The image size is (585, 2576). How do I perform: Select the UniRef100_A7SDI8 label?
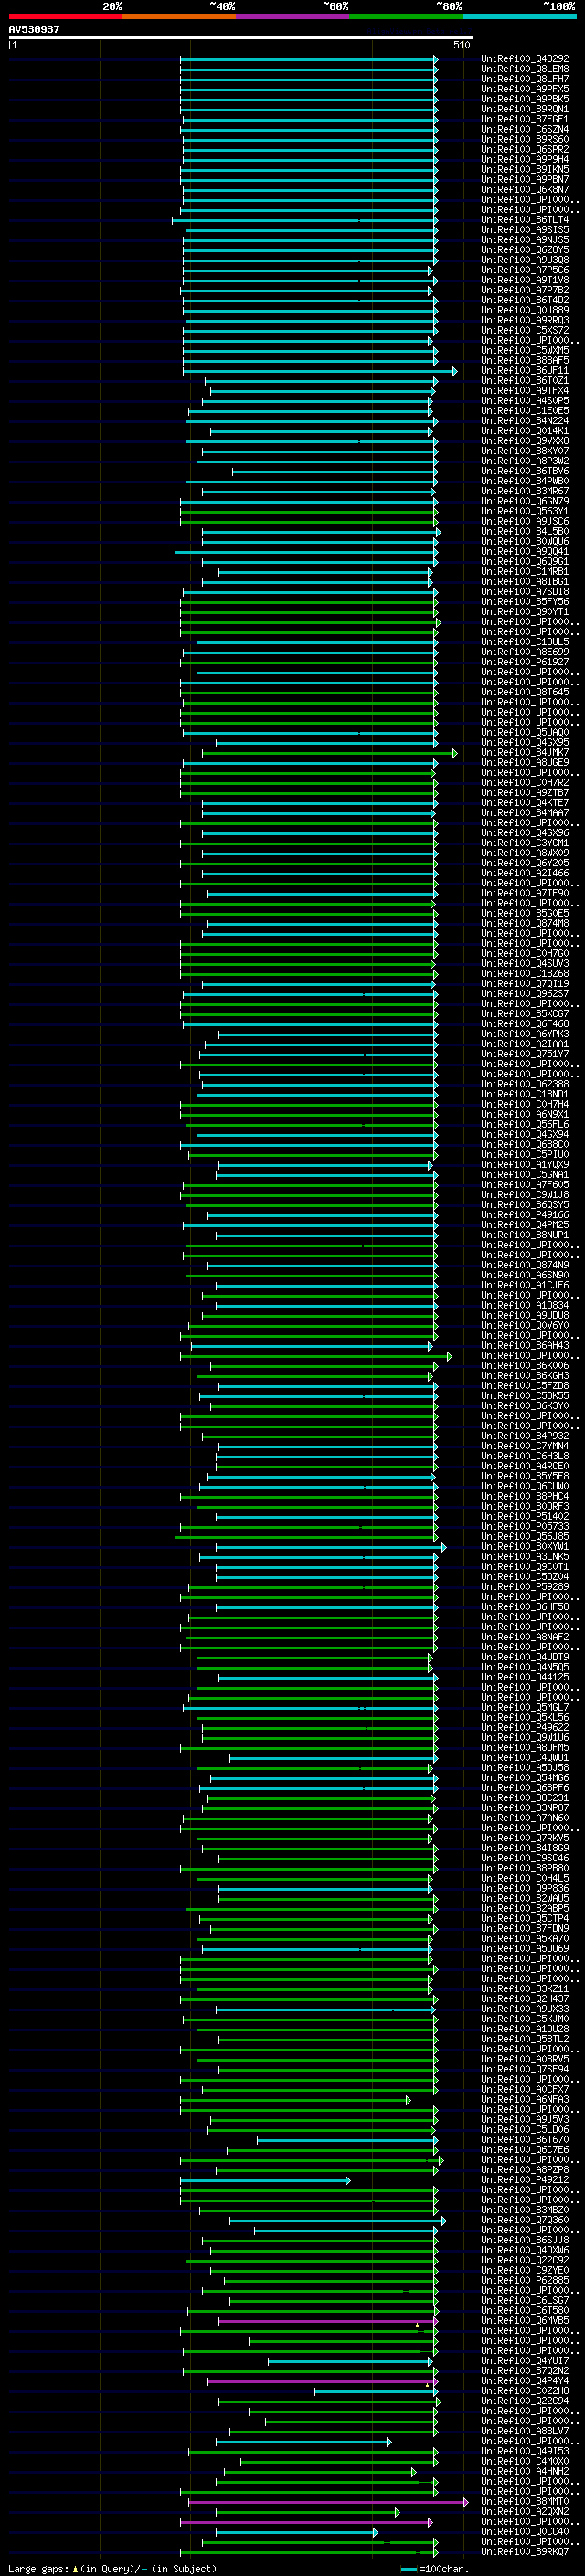tap(525, 592)
